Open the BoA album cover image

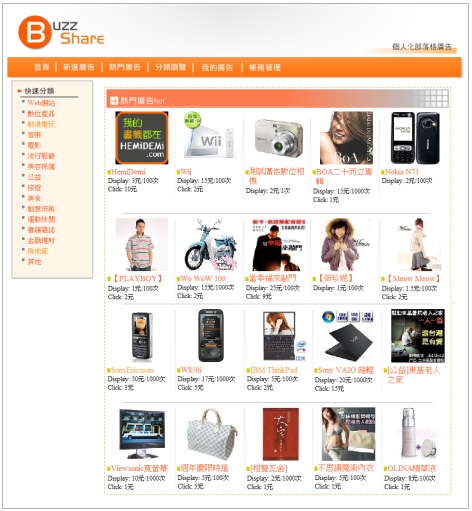346,138
